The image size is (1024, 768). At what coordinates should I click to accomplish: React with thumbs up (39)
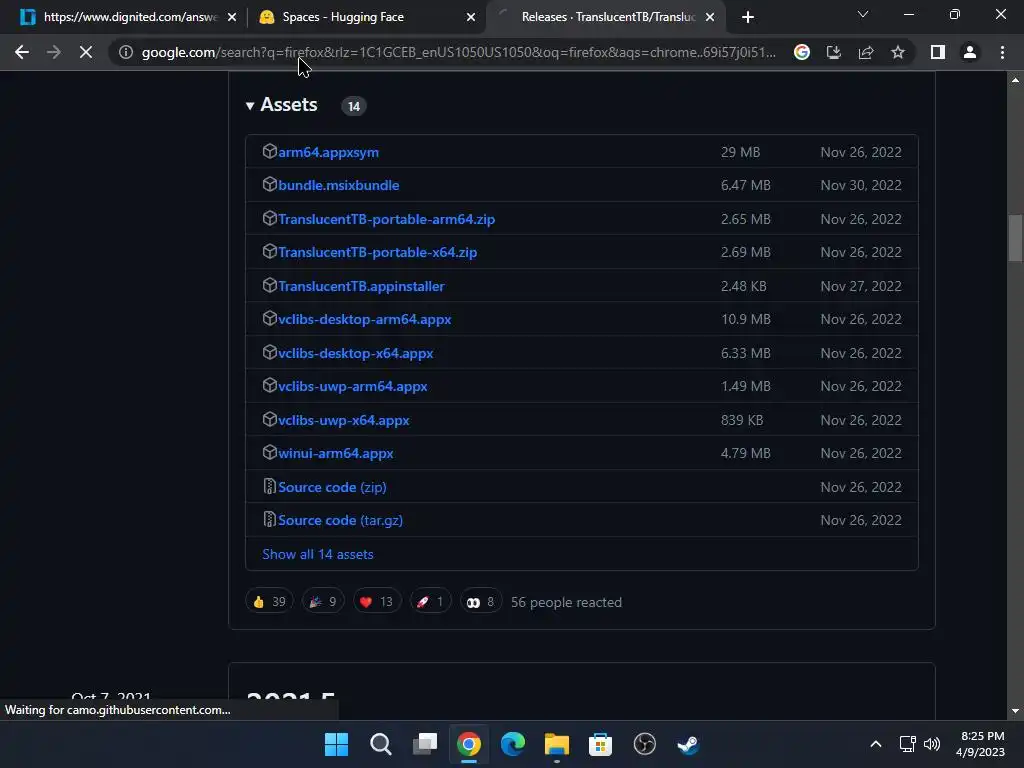[x=269, y=601]
